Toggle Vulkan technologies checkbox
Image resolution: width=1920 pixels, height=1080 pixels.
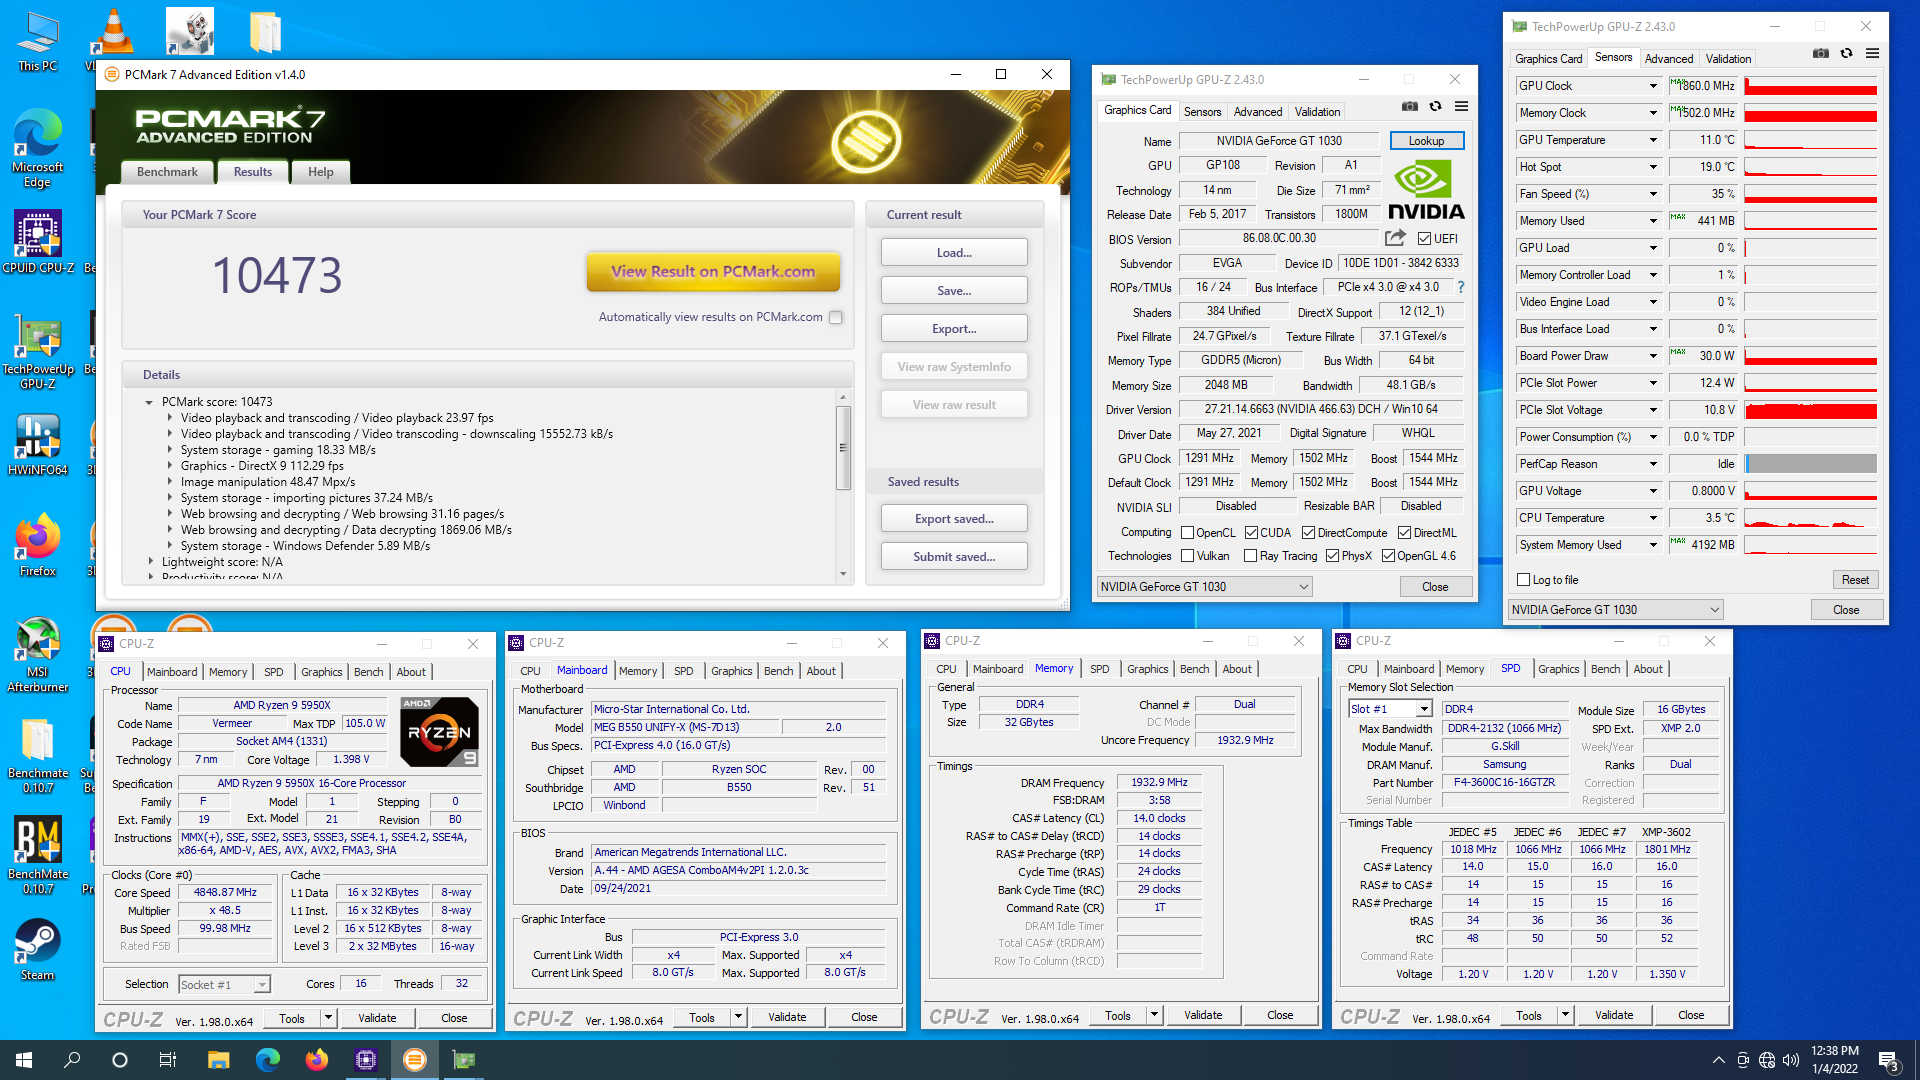[1187, 556]
